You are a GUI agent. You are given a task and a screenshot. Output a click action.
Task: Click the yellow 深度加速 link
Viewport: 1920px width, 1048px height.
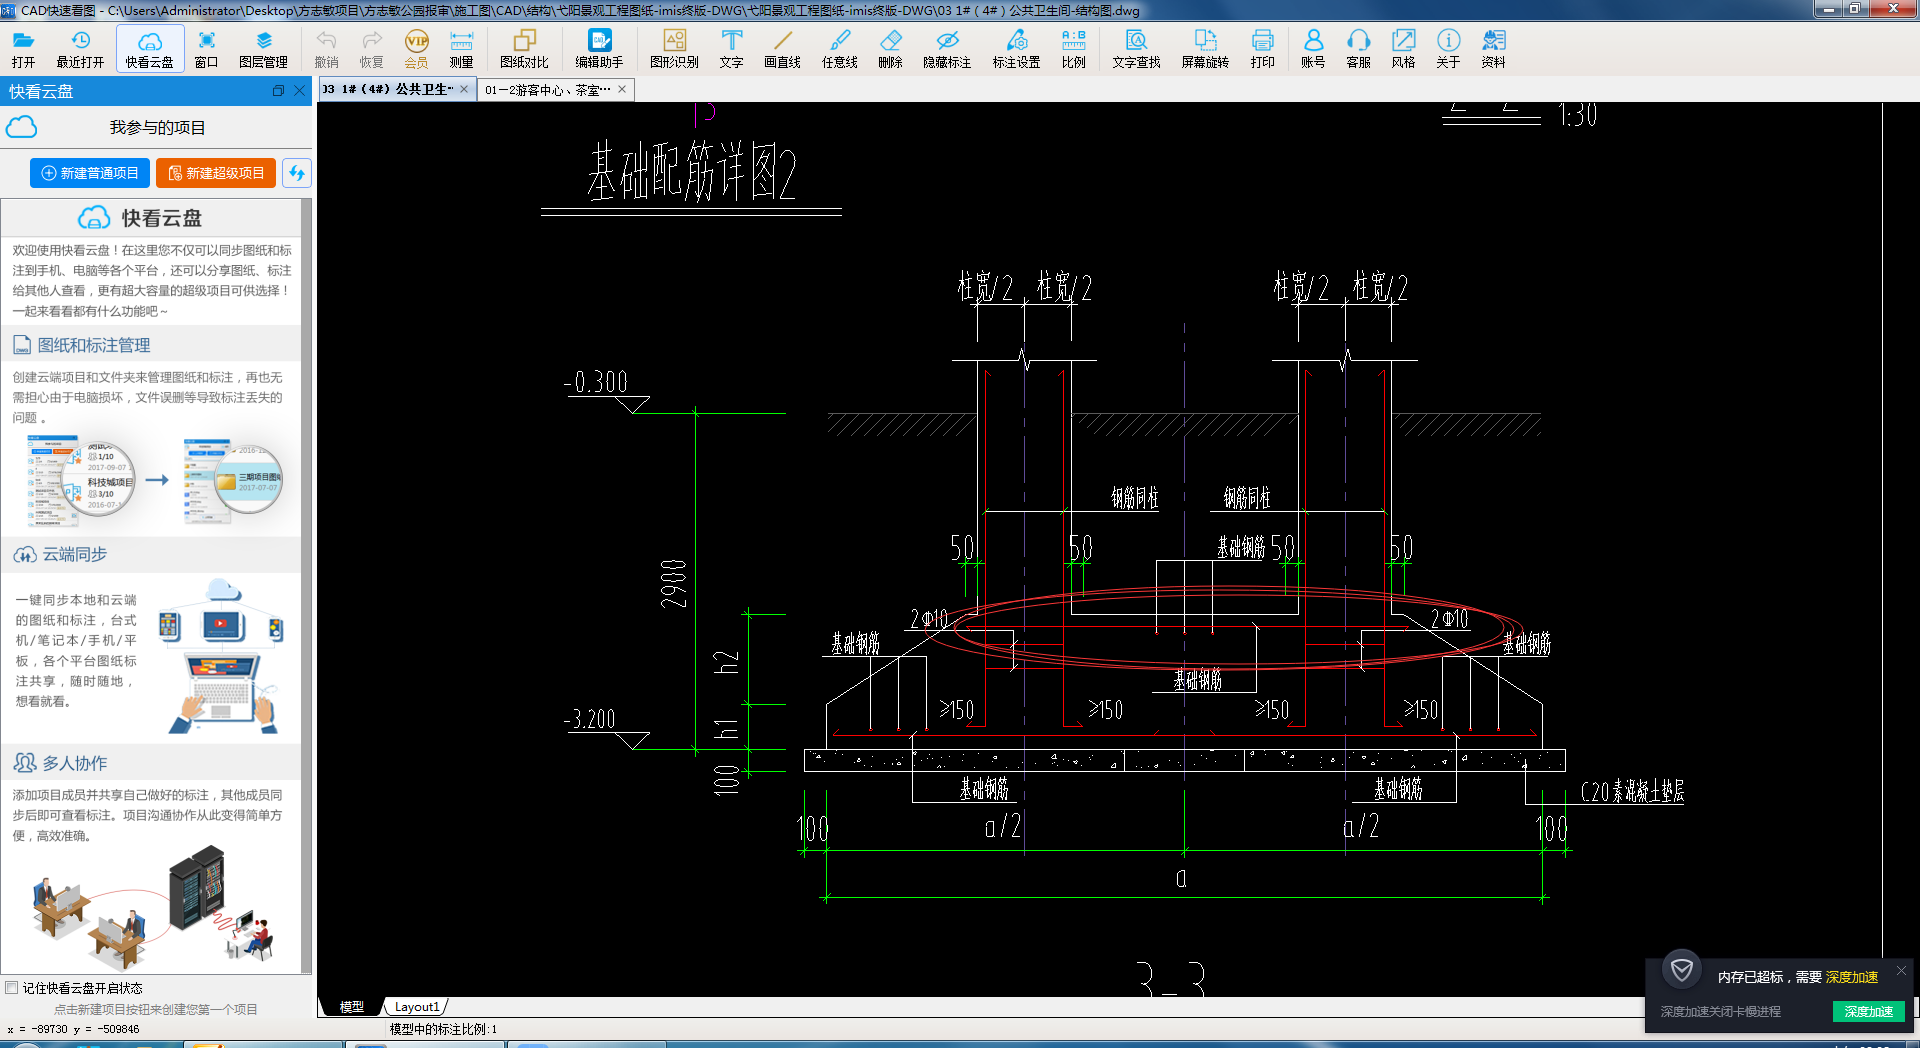1852,977
